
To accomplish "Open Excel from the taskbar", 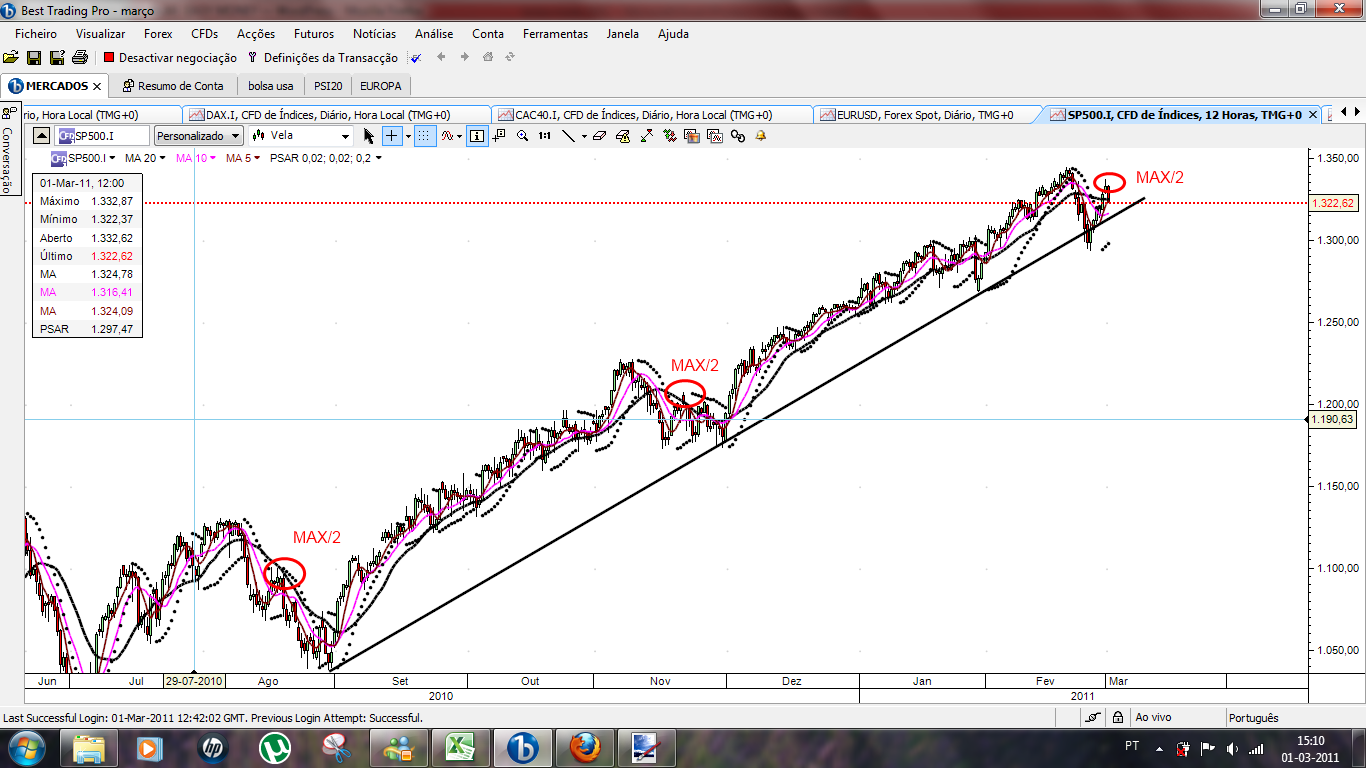I will tap(461, 747).
